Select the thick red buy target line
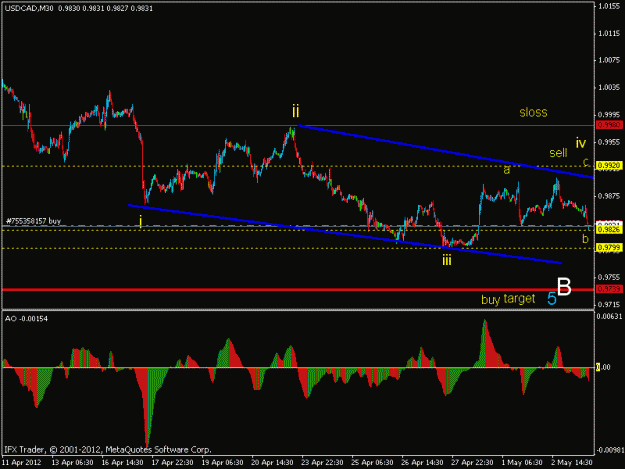Screen dimensions: 625x469 point(298,289)
